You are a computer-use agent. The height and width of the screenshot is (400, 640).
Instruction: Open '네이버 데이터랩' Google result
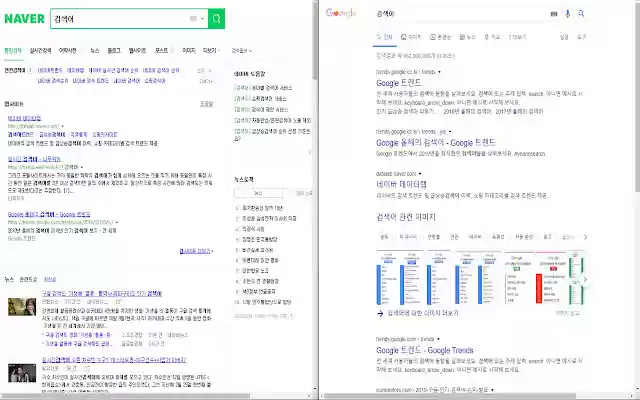401,184
